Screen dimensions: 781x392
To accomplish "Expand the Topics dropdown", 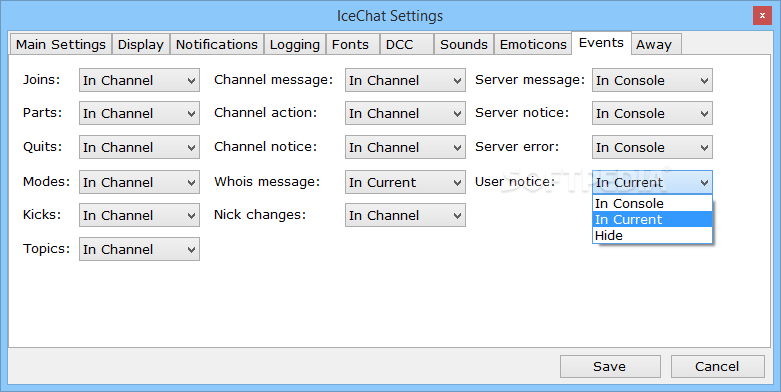I will 139,249.
